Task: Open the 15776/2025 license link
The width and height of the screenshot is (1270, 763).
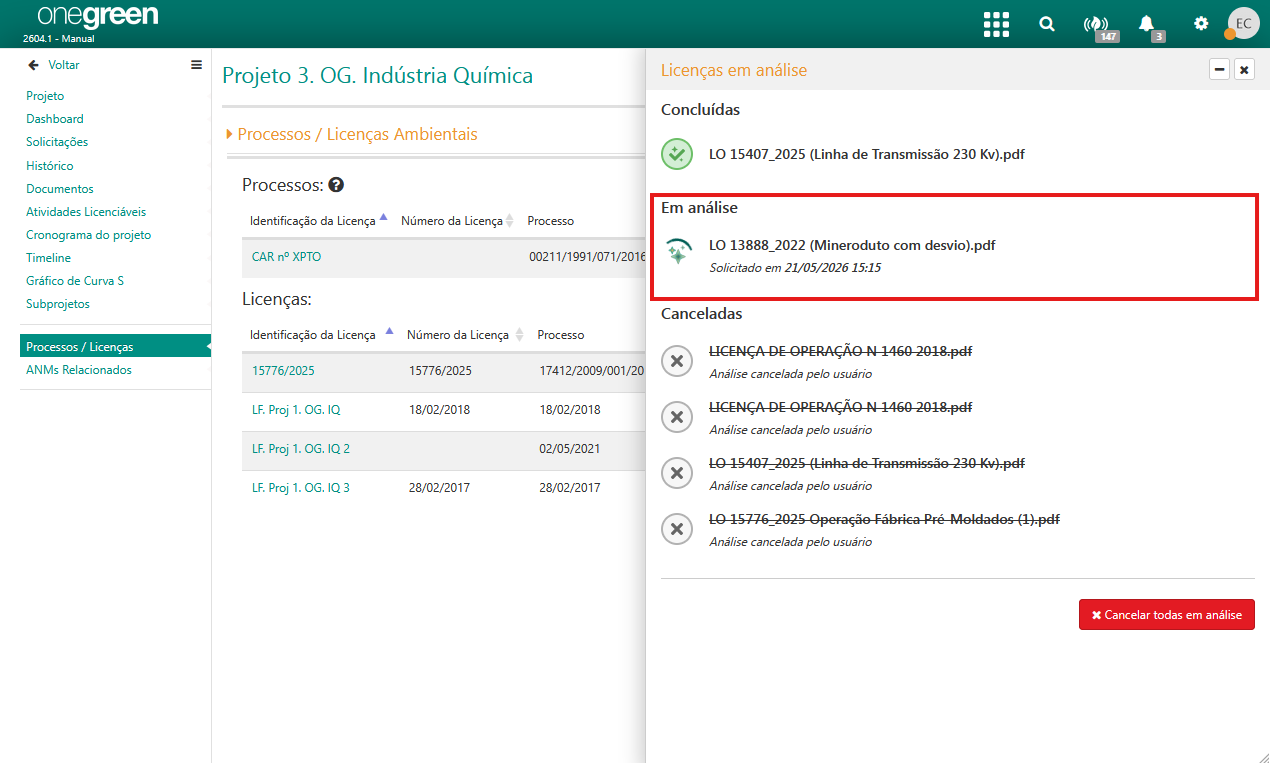Action: click(x=283, y=371)
